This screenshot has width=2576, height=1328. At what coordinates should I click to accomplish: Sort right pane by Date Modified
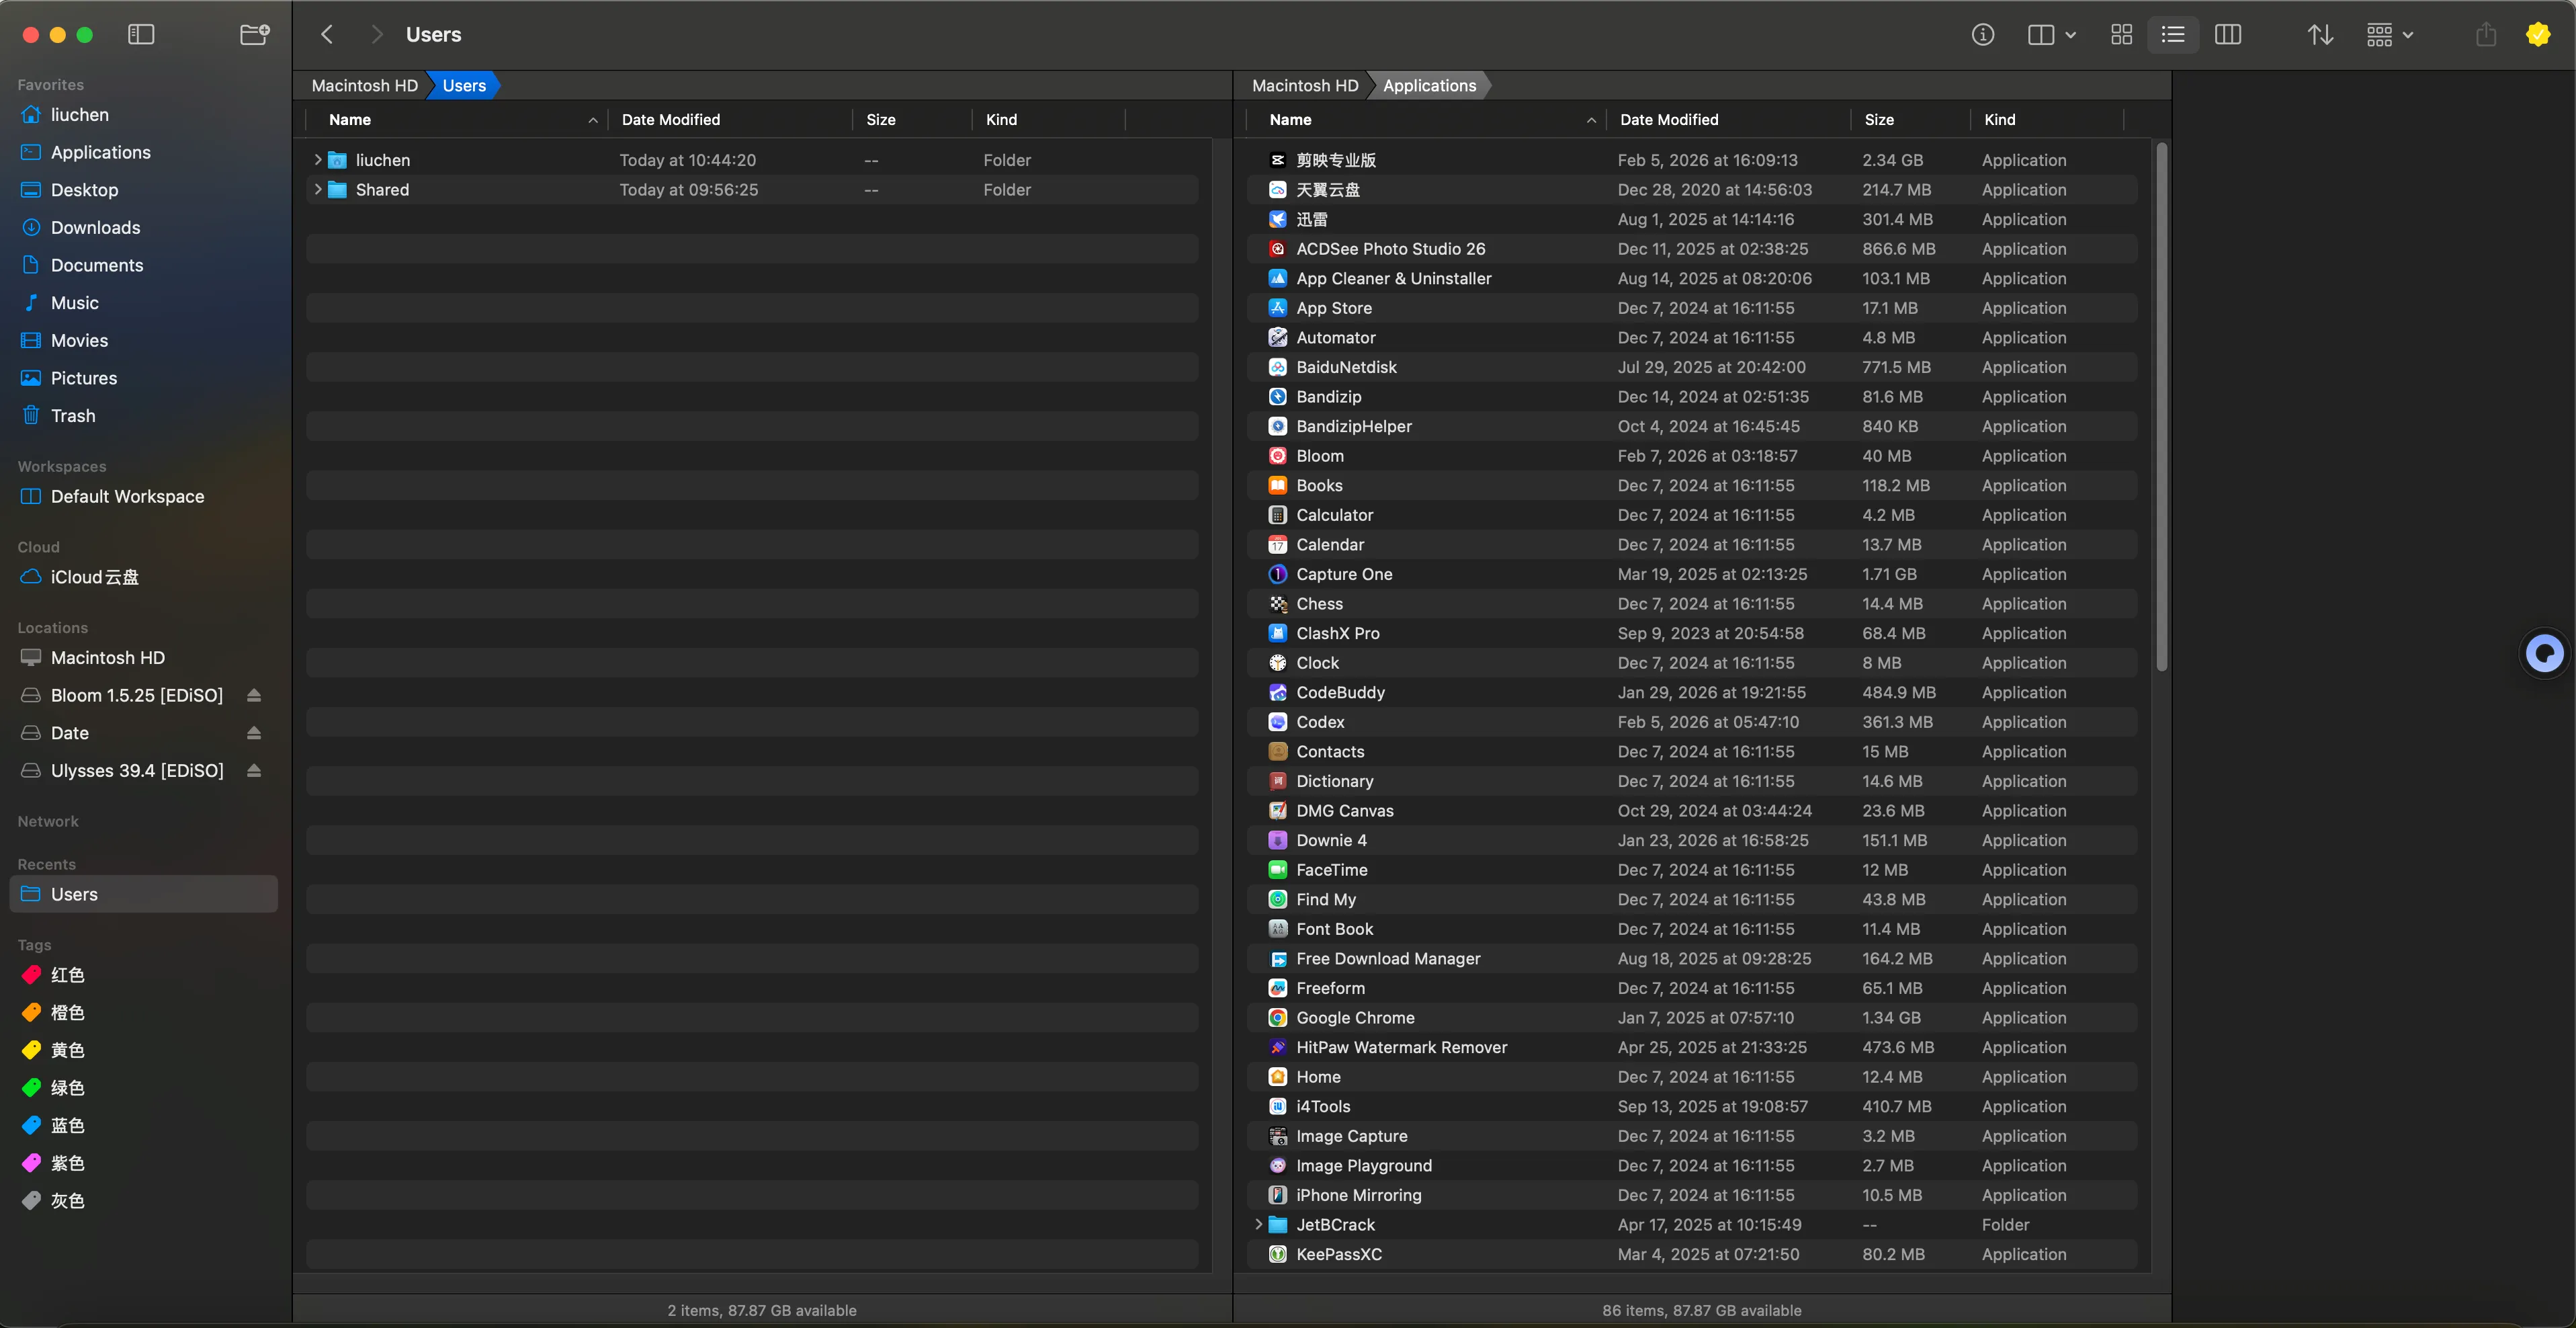[1728, 120]
